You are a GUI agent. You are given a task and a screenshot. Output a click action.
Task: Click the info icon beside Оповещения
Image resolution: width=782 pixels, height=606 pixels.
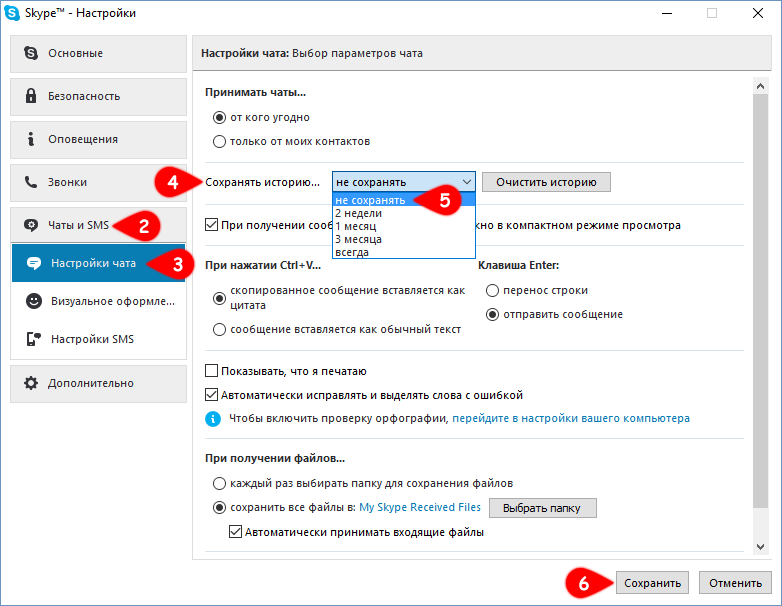31,139
